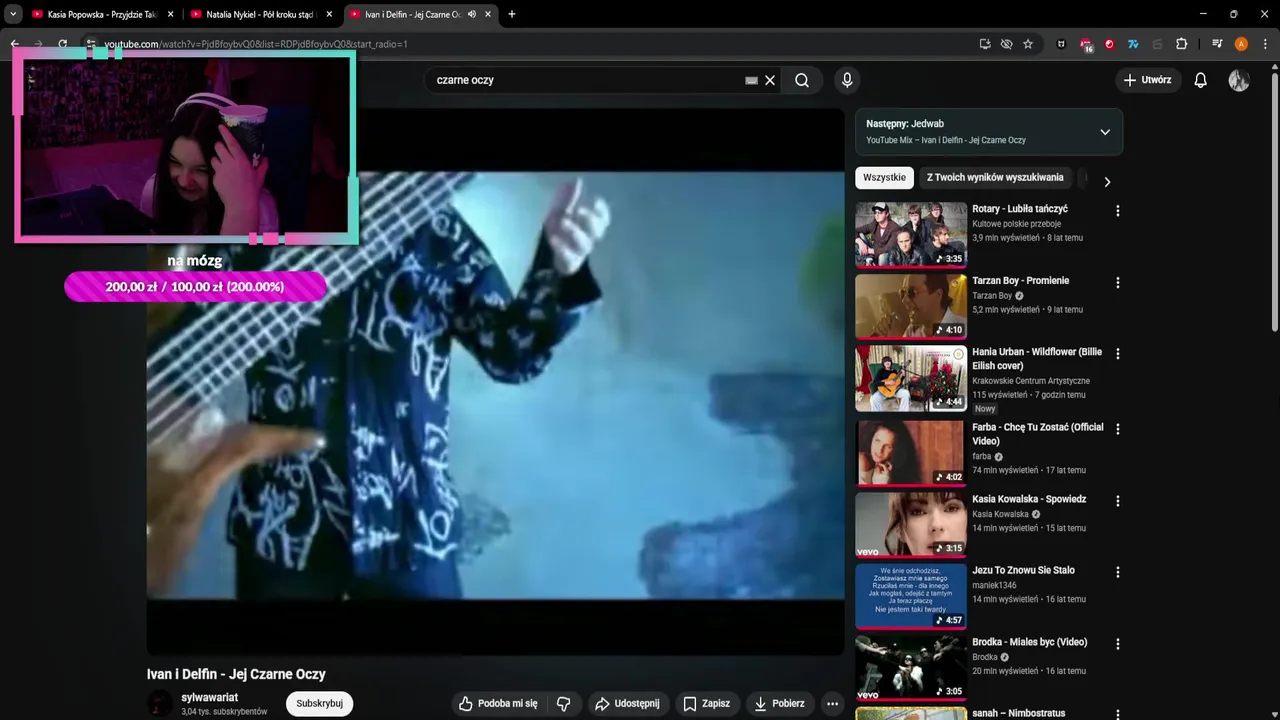Click Pobierz to download the video
Image resolution: width=1280 pixels, height=720 pixels.
pyautogui.click(x=779, y=703)
